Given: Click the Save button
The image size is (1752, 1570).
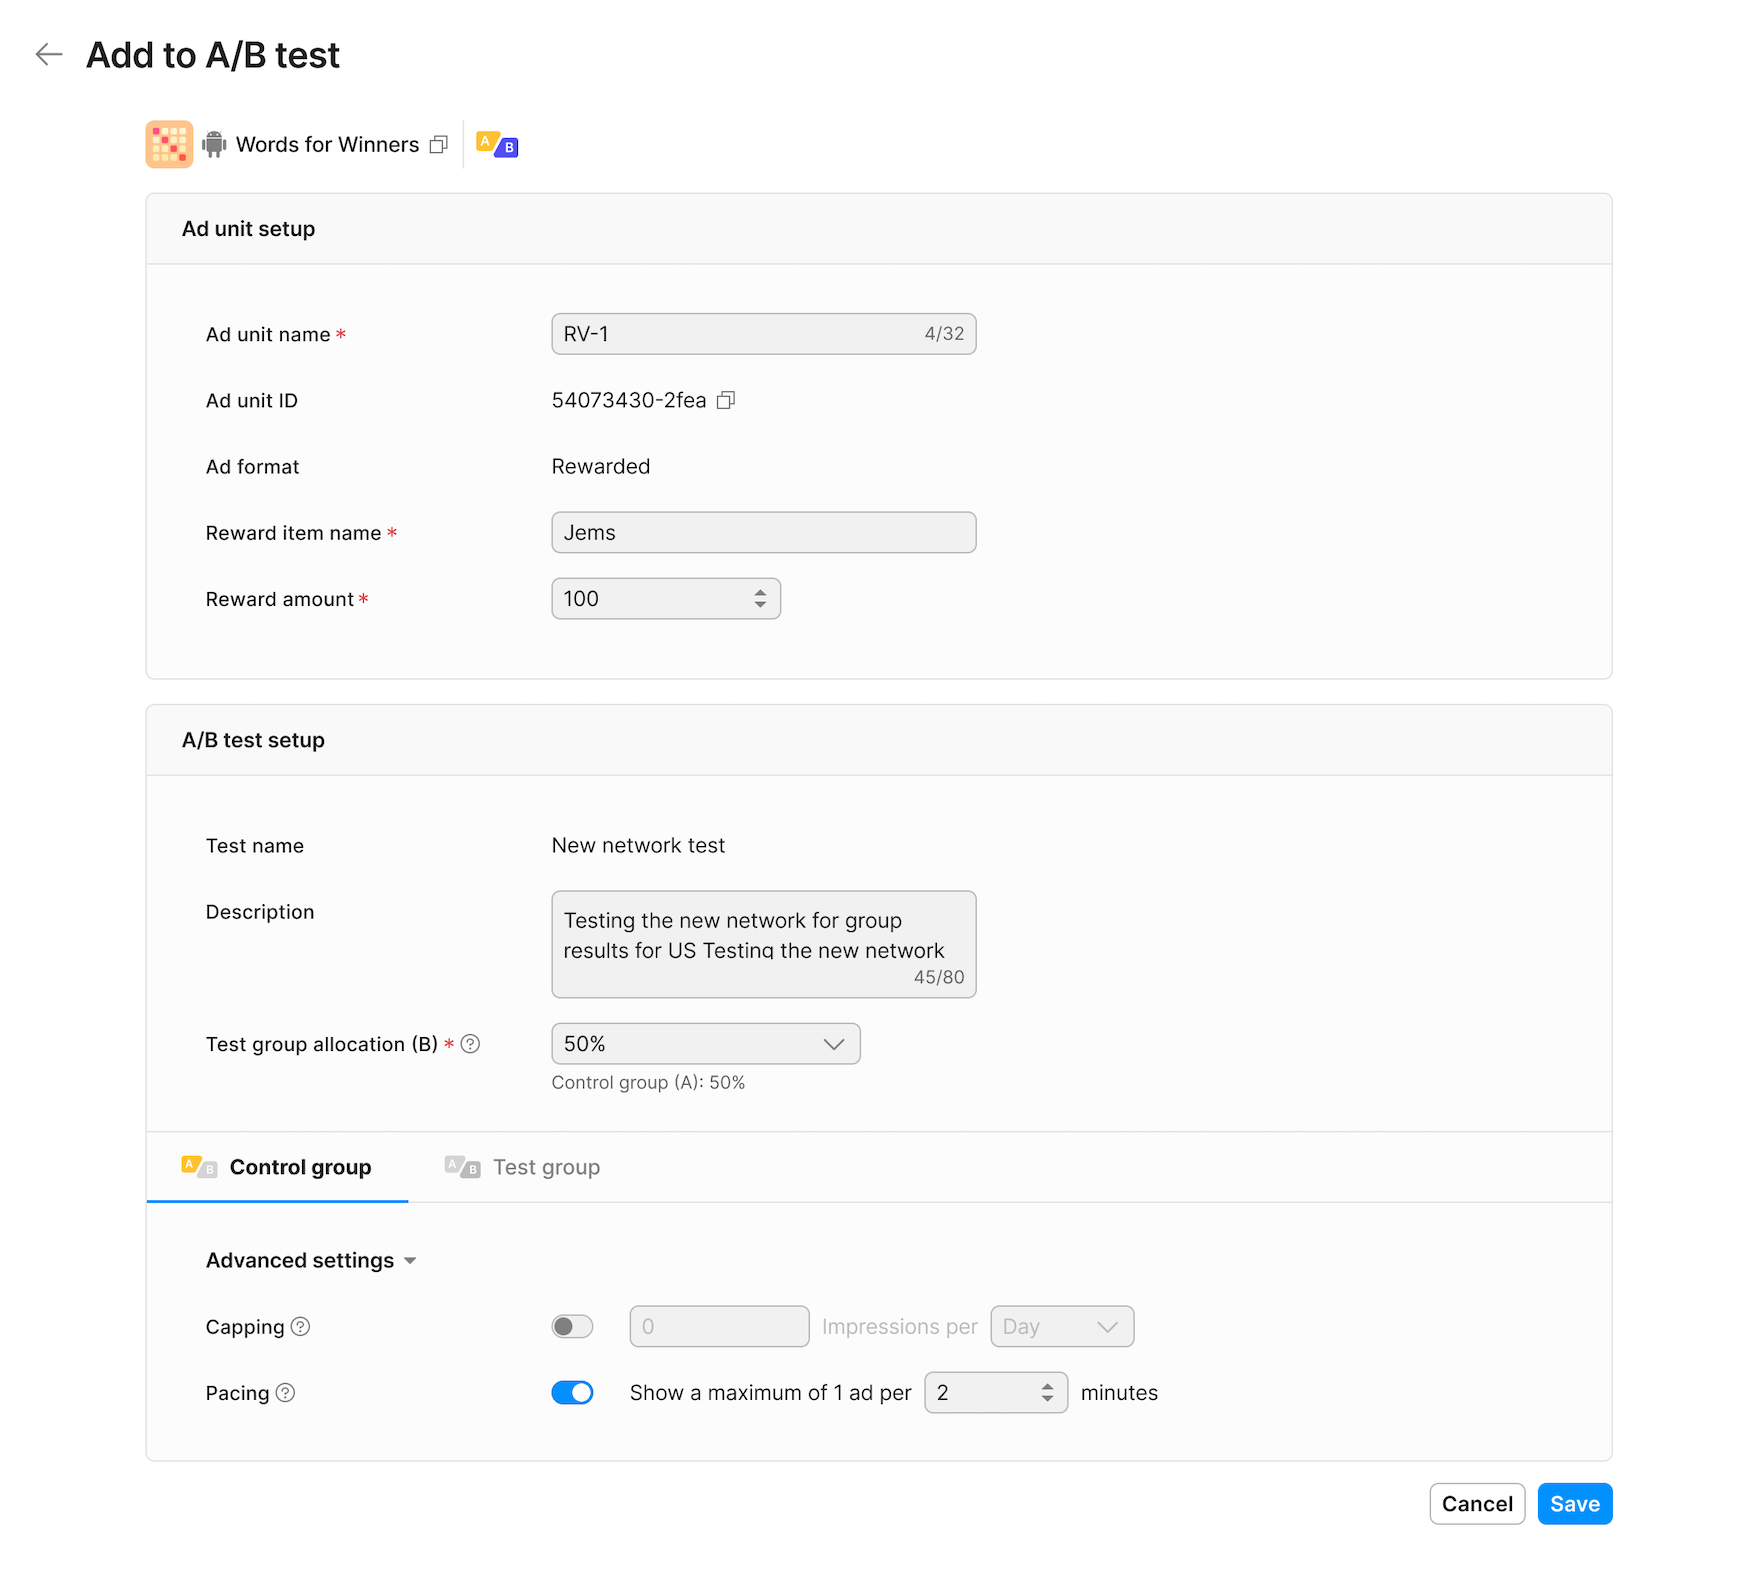Looking at the screenshot, I should pos(1574,1504).
